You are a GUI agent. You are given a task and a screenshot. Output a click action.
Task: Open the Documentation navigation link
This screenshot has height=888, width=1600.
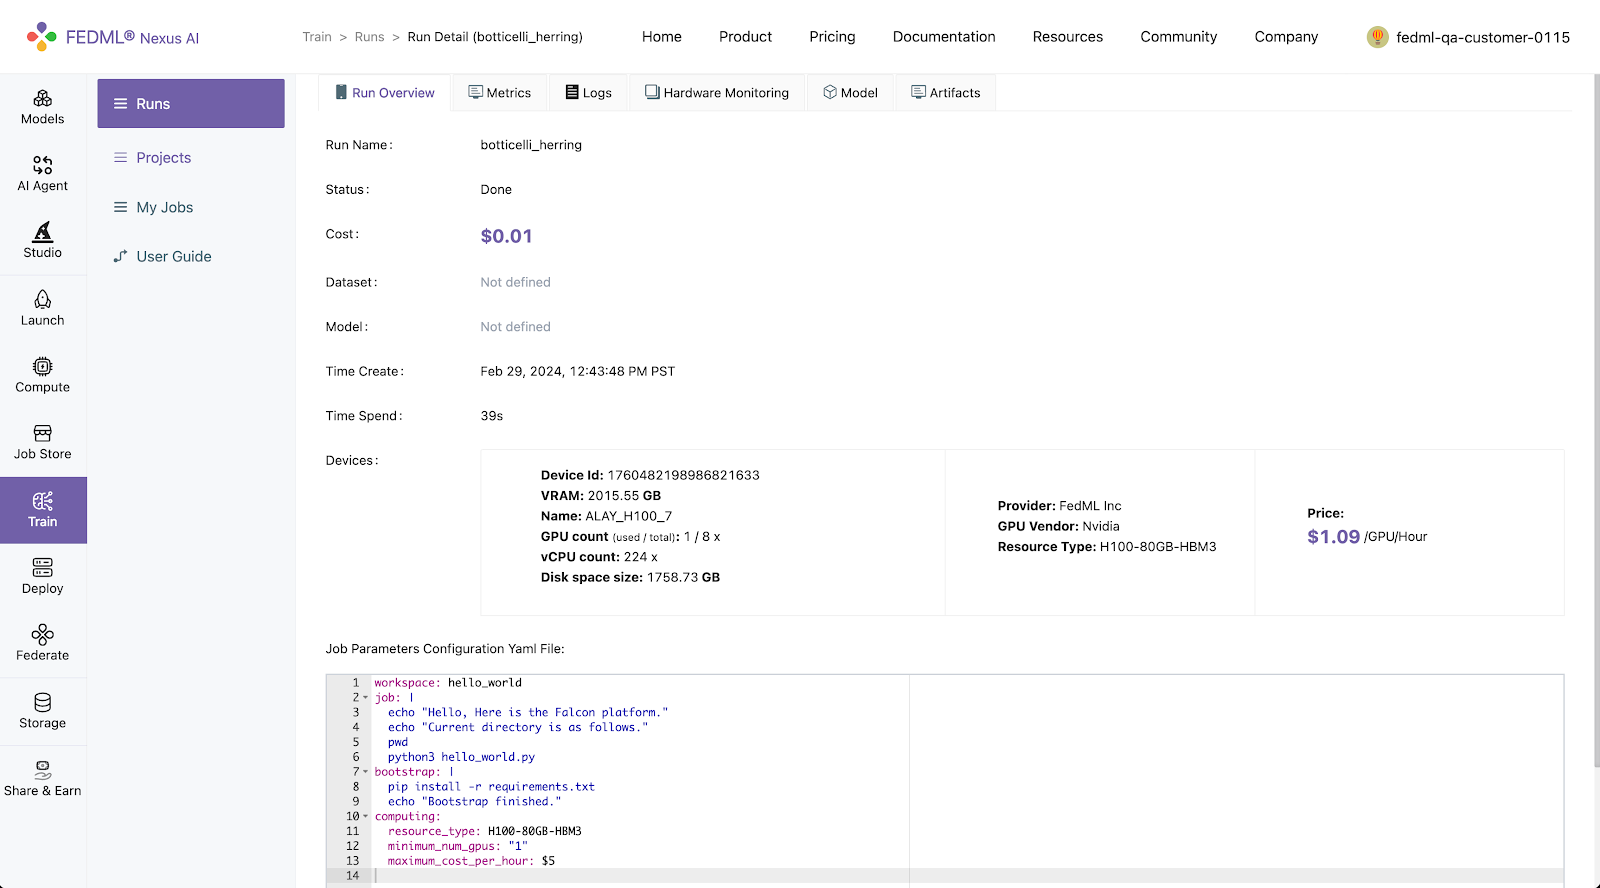pos(944,37)
